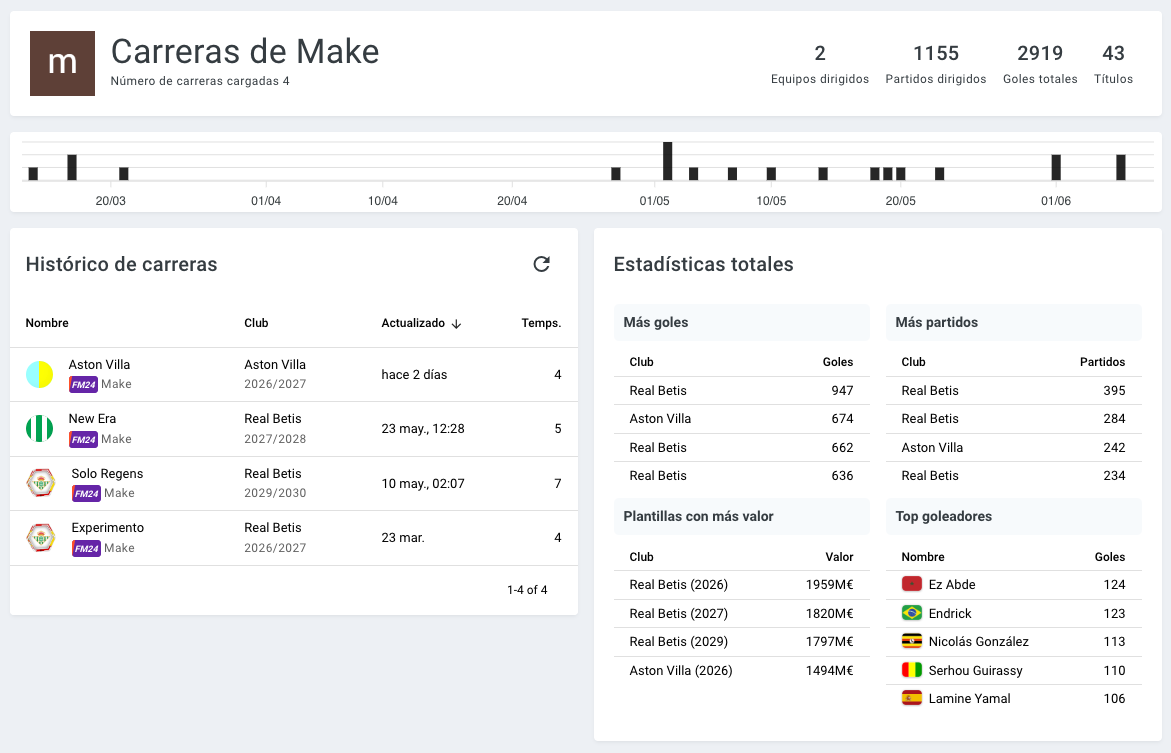Screen dimensions: 1171x753
Task: Click the player name "Lamine Yamal"
Action: pyautogui.click(x=969, y=698)
